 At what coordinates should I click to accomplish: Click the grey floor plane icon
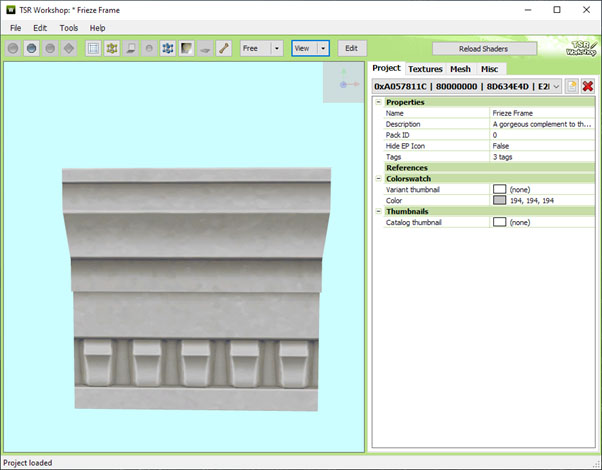tap(205, 48)
